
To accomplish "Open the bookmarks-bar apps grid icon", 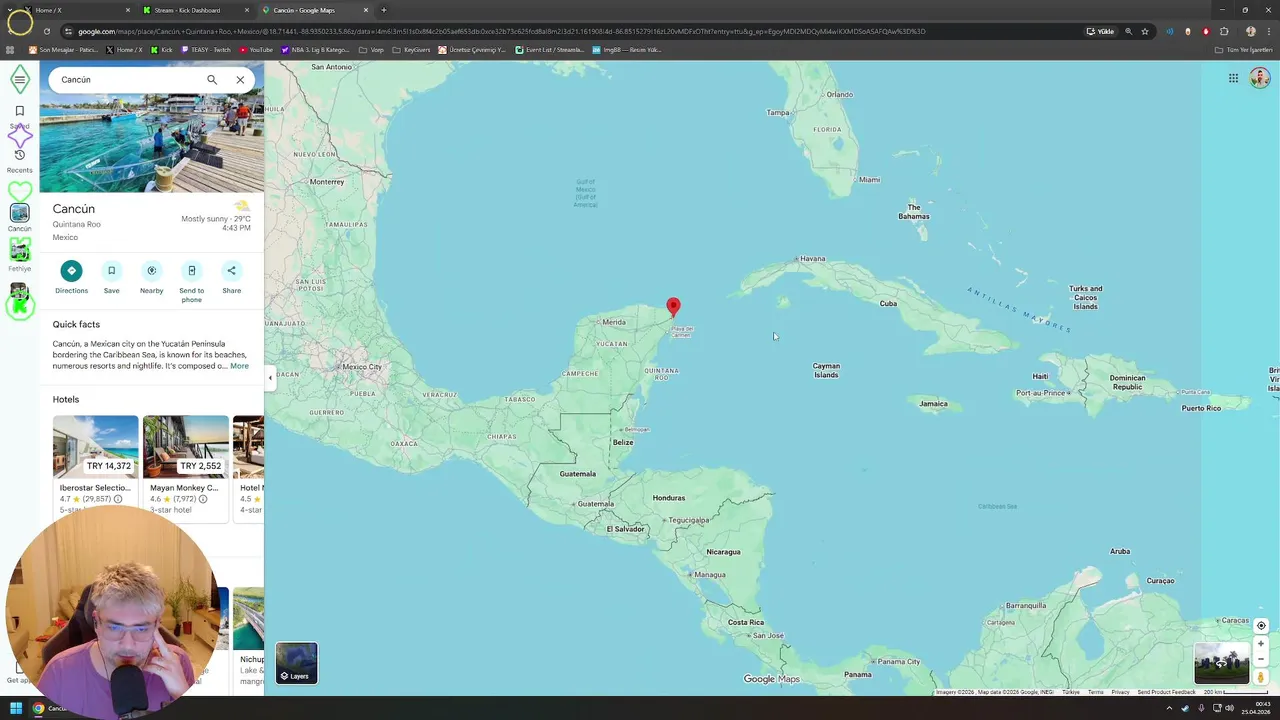I will 11,49.
